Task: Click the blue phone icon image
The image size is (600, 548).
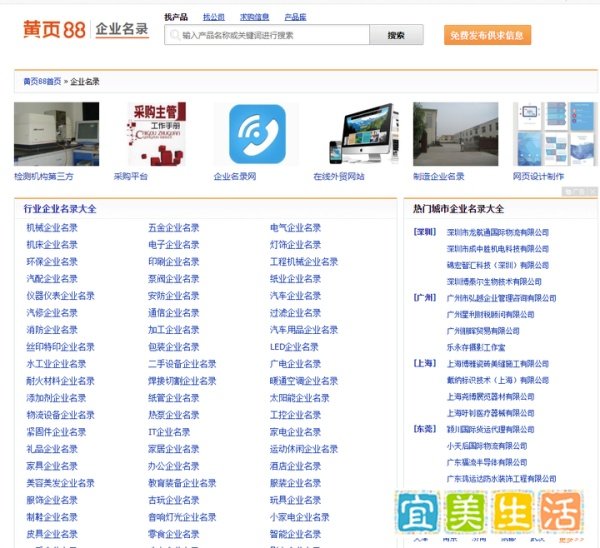Action: click(257, 134)
